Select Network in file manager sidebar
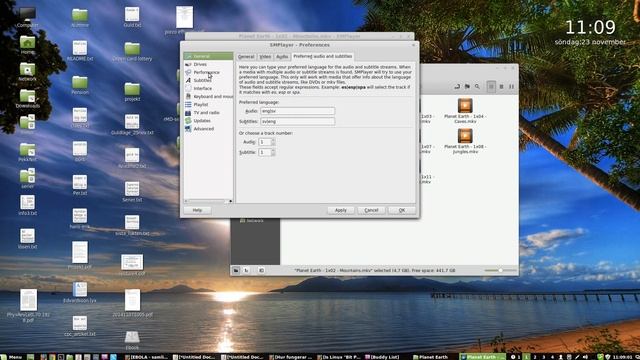This screenshot has width=640, height=360. (x=252, y=221)
